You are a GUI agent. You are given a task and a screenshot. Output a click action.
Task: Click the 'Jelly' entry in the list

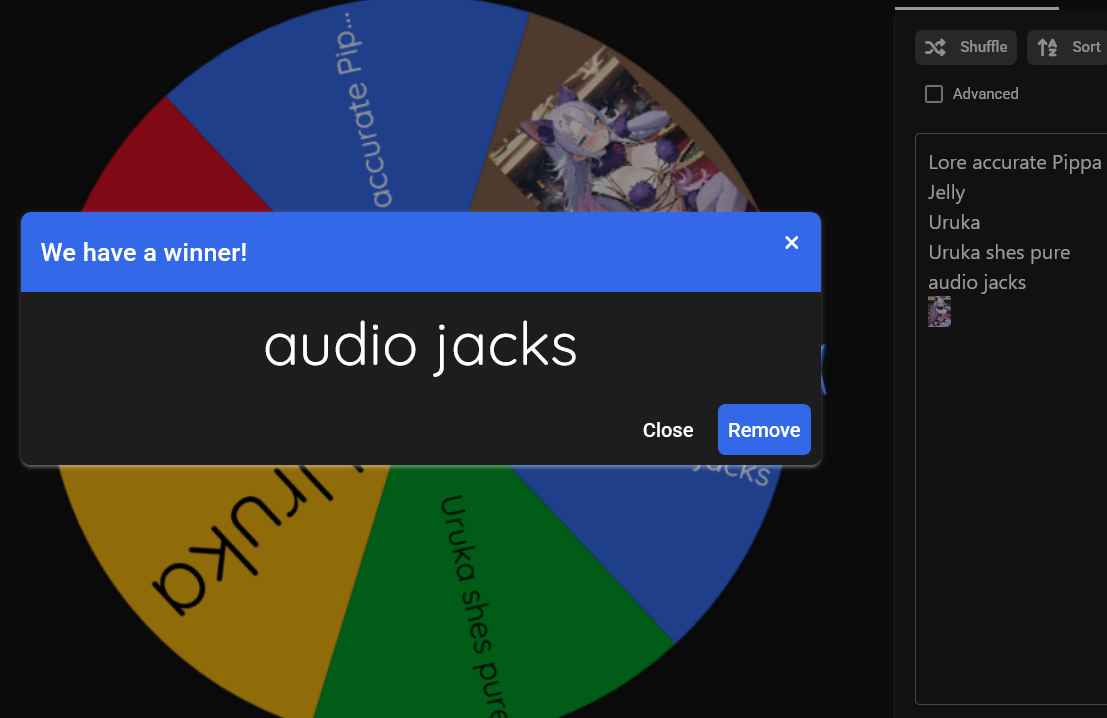[946, 193]
